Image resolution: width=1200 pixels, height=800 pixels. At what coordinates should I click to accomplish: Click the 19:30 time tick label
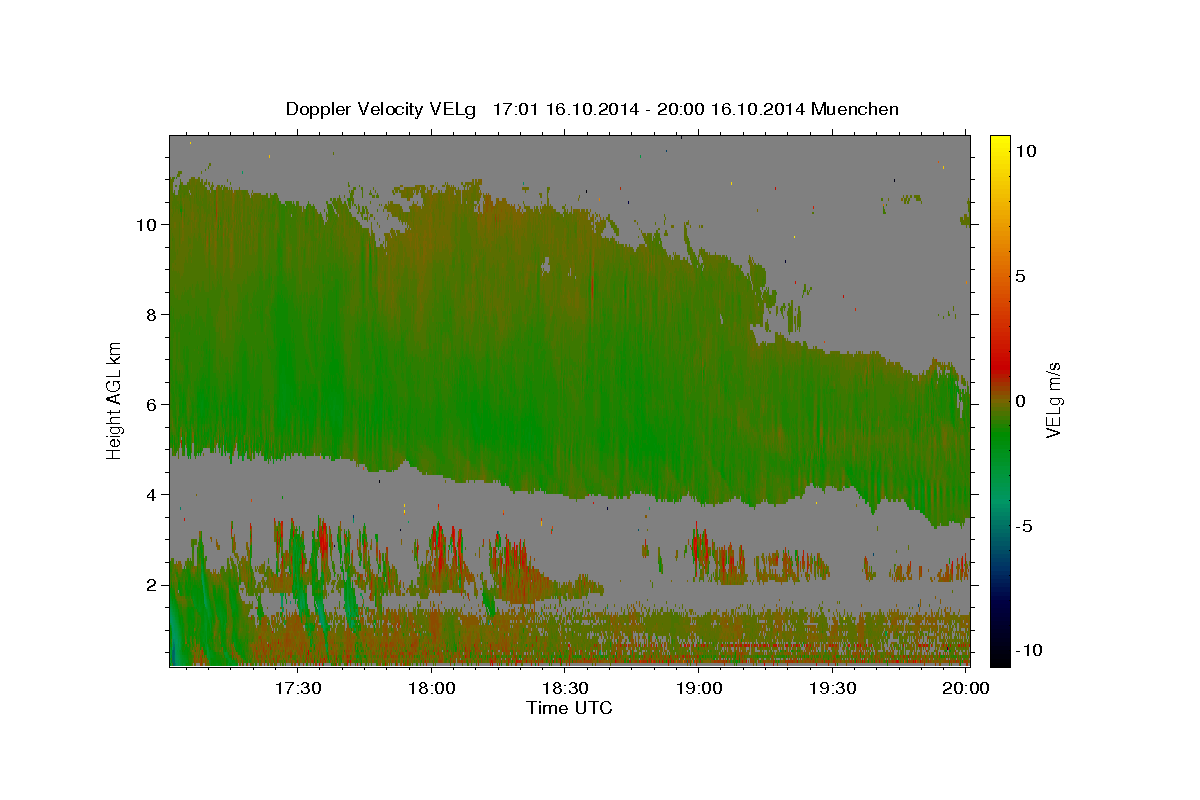click(x=833, y=688)
